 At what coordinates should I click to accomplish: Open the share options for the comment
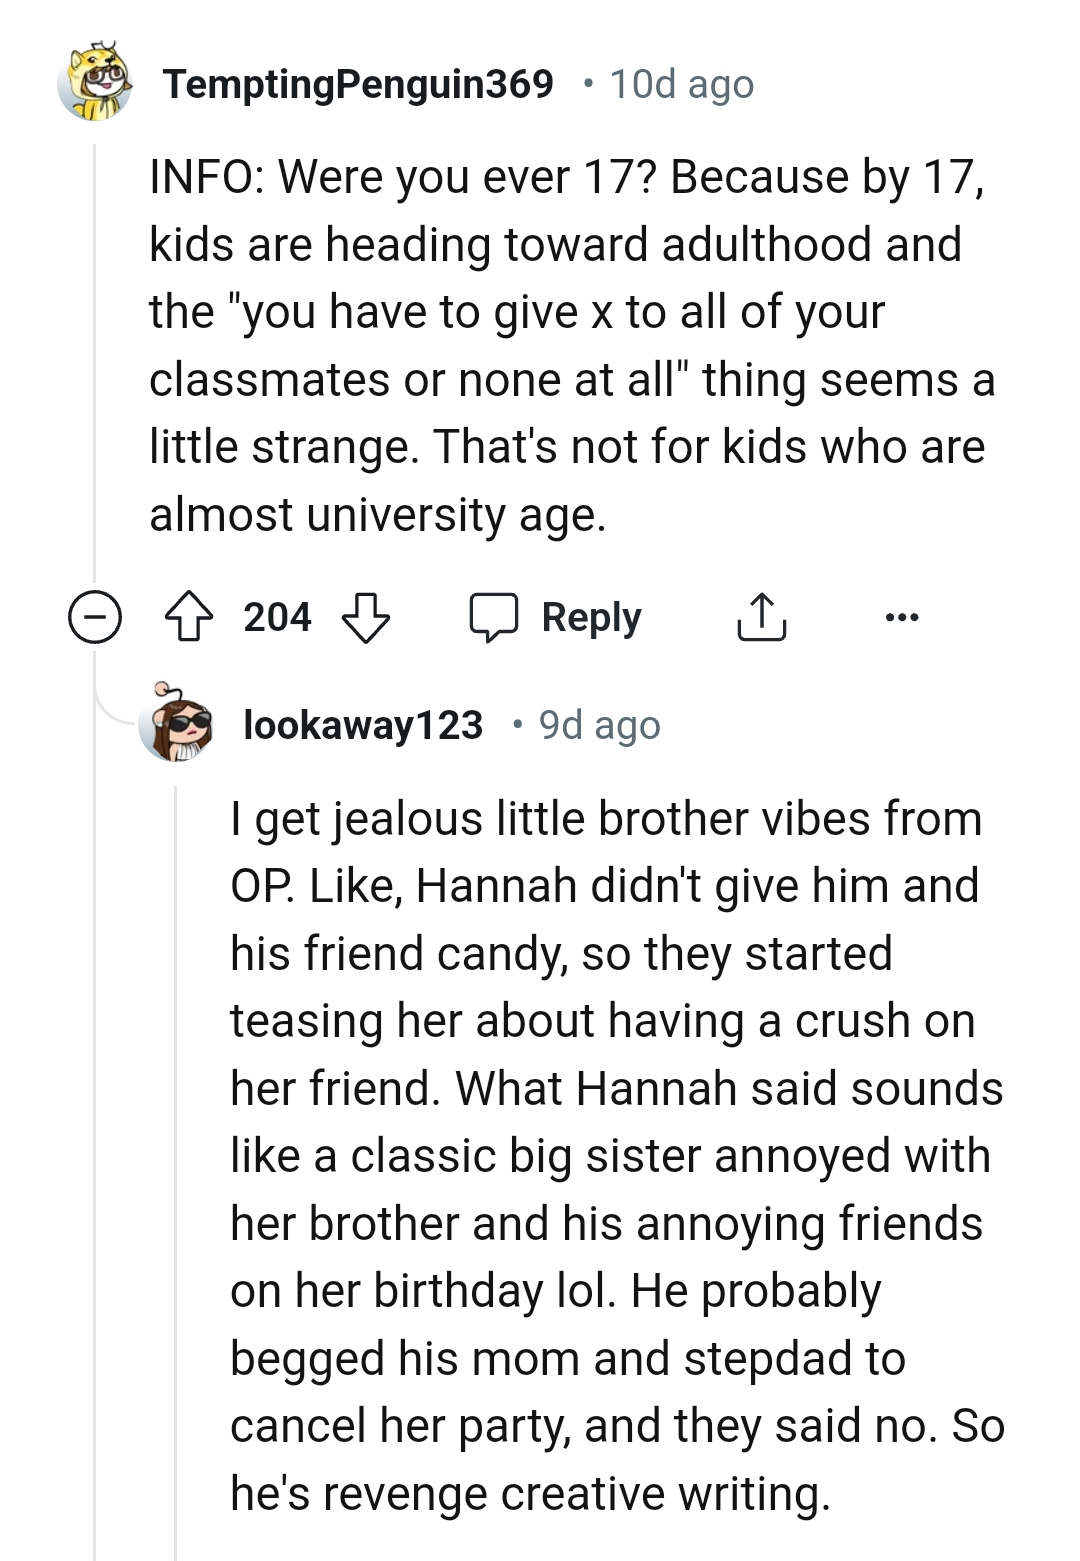(762, 617)
